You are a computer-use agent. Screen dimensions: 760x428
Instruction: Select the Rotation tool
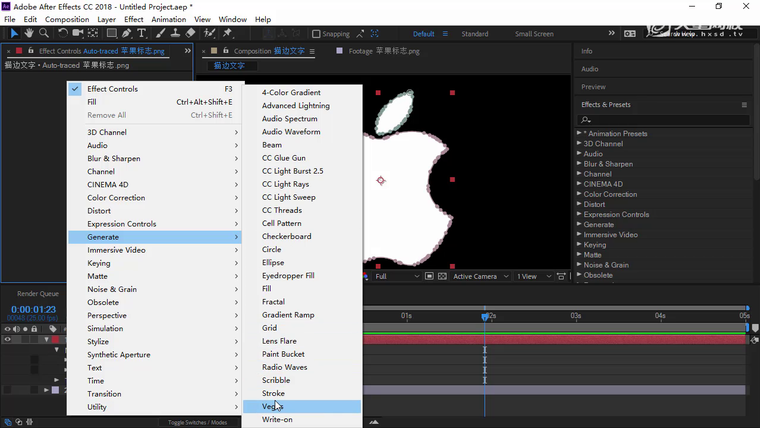tap(62, 33)
